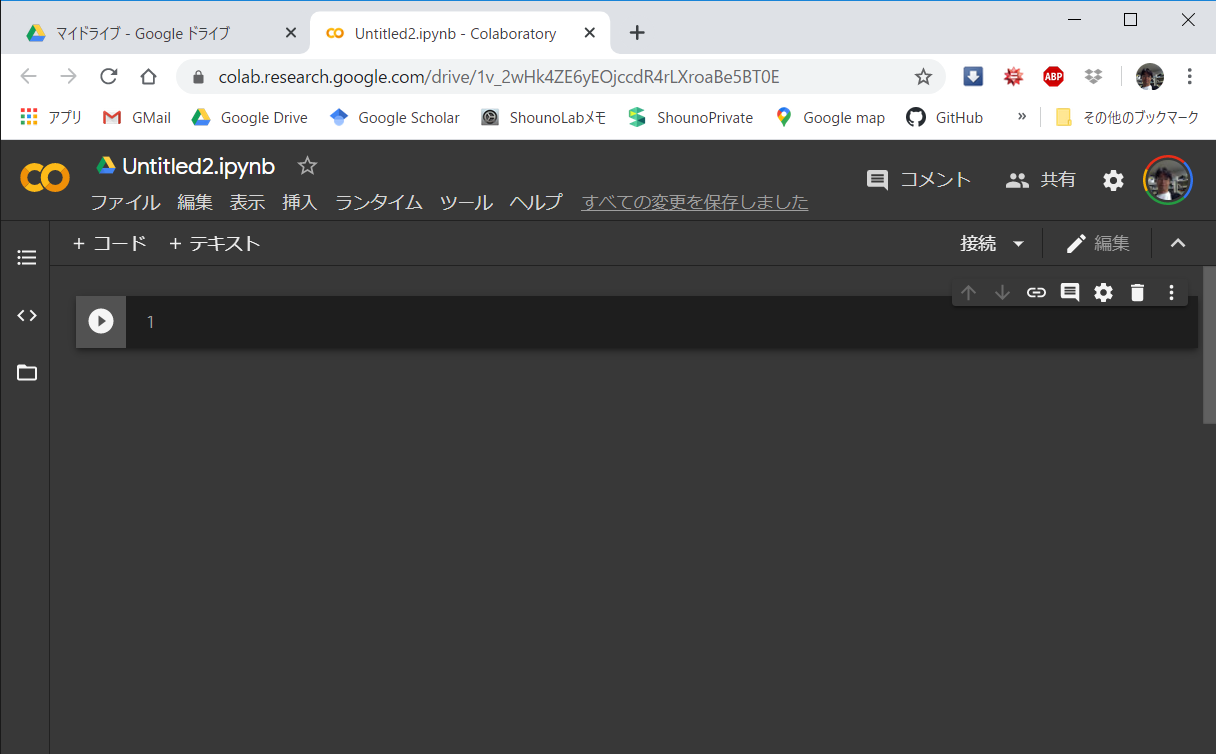Open the Dropbox extension icon
Screen dimensions: 1216x754
[x=1093, y=77]
